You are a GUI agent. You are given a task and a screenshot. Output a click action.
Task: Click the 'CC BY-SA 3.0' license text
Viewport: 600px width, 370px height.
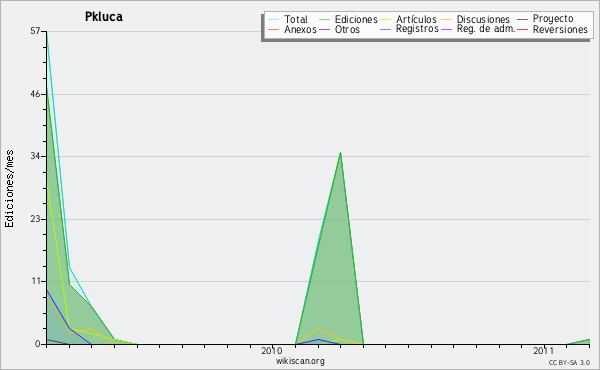click(x=569, y=362)
